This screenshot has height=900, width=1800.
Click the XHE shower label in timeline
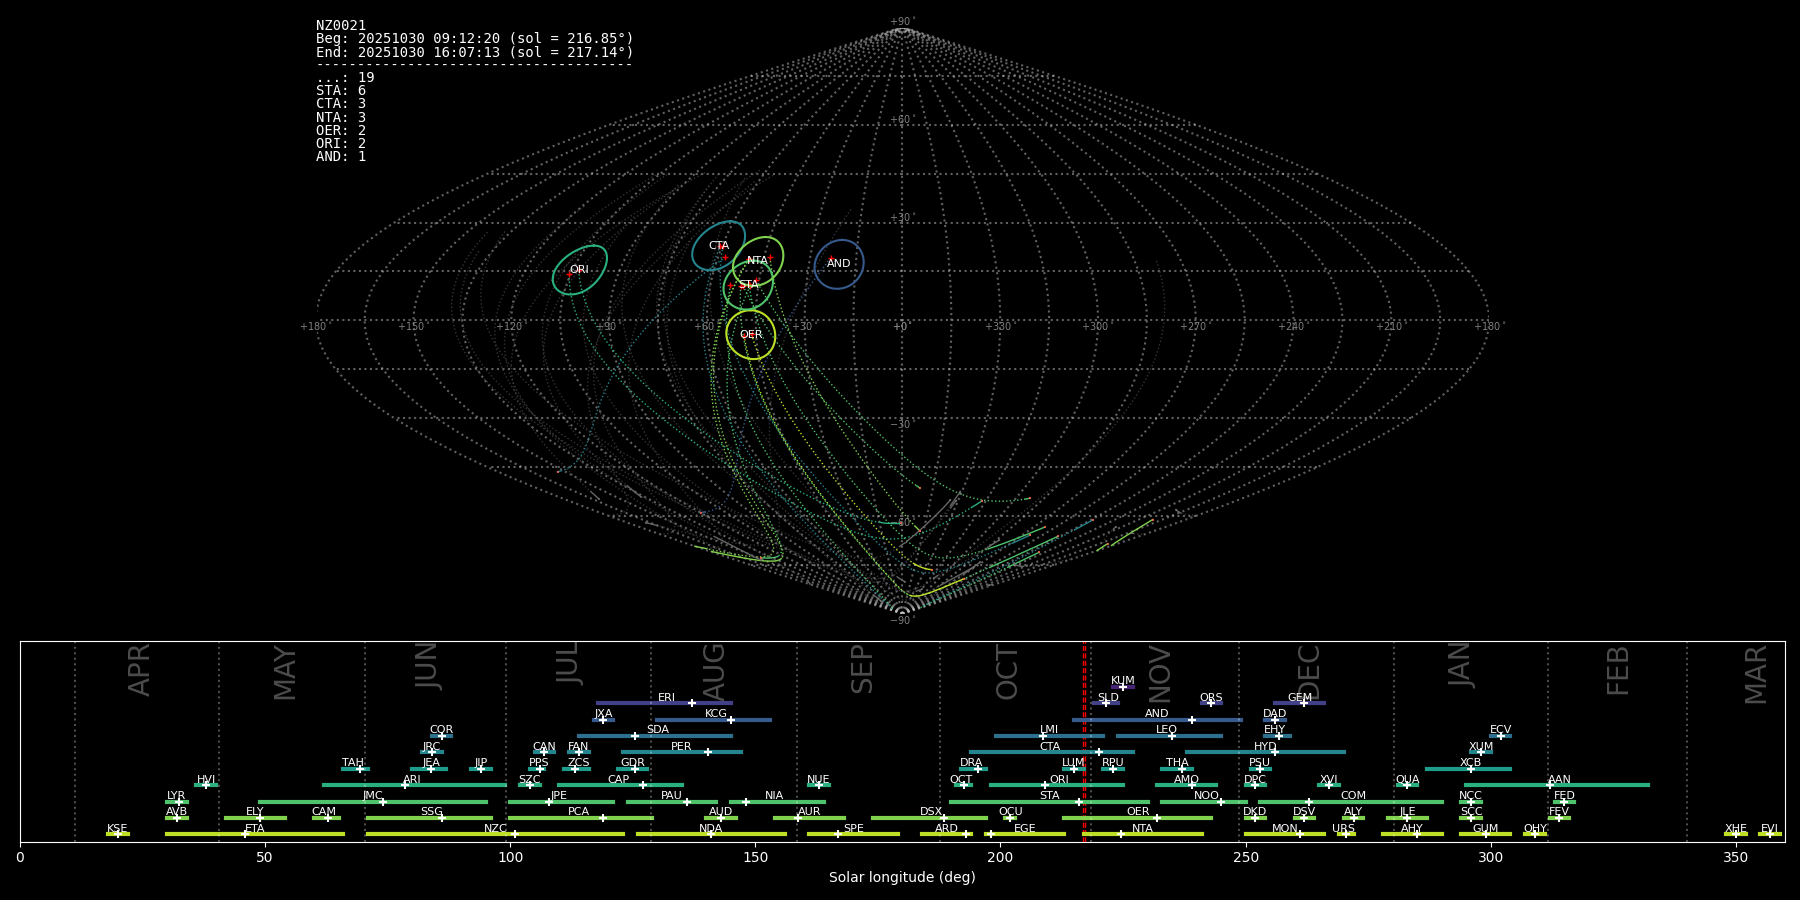pos(1736,829)
